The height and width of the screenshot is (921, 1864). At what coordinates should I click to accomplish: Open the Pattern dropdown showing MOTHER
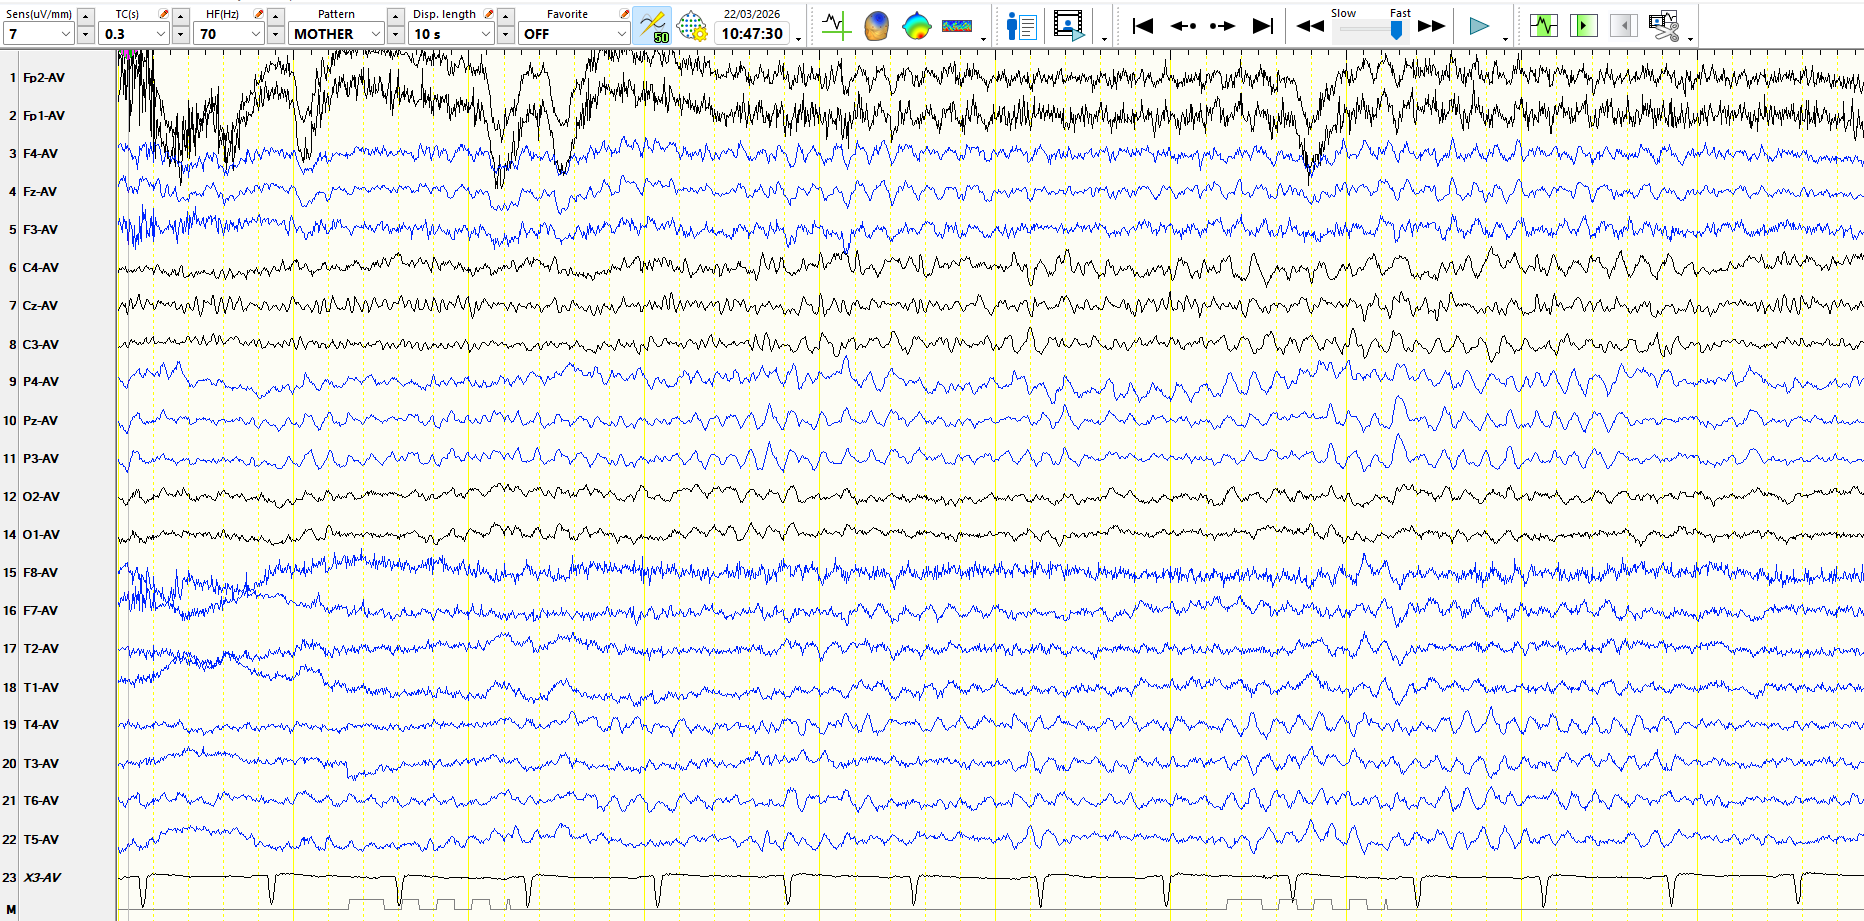click(x=337, y=34)
